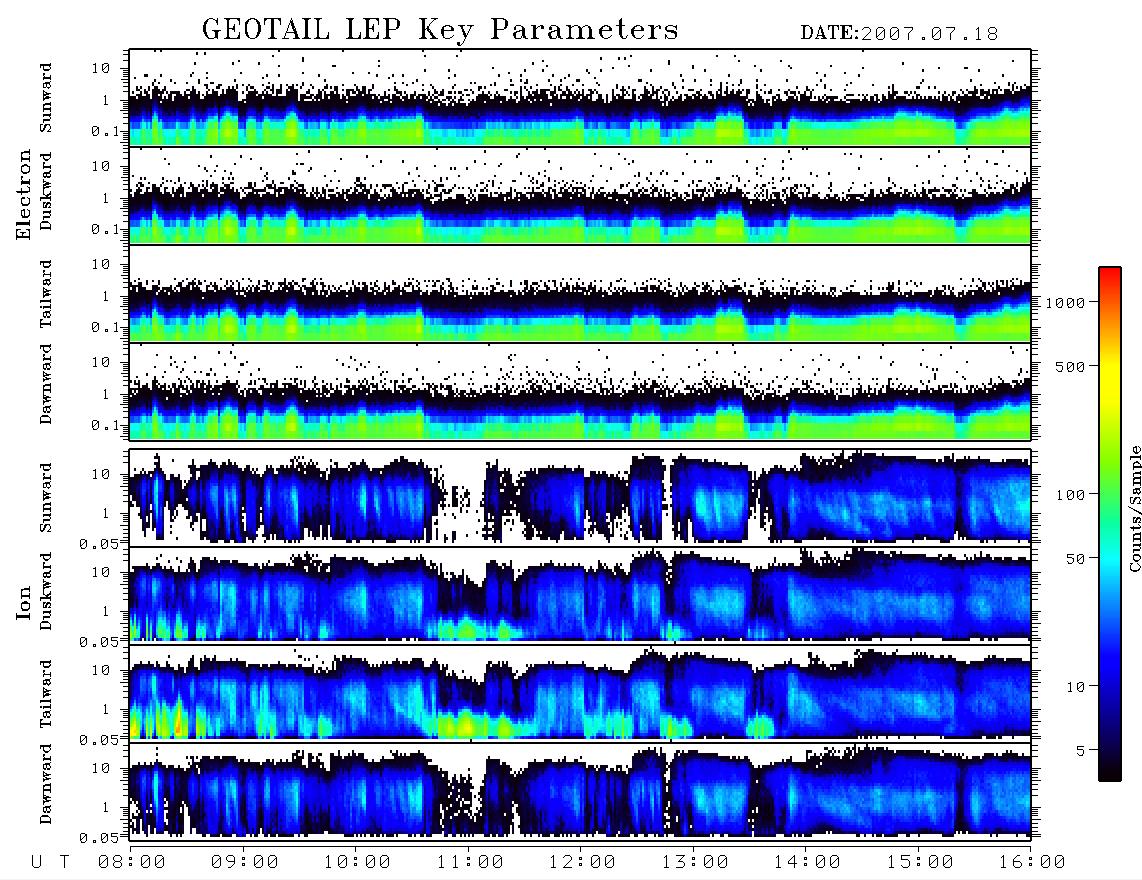The image size is (1142, 880).
Task: Click the 09:00 time tick label
Action: [245, 862]
